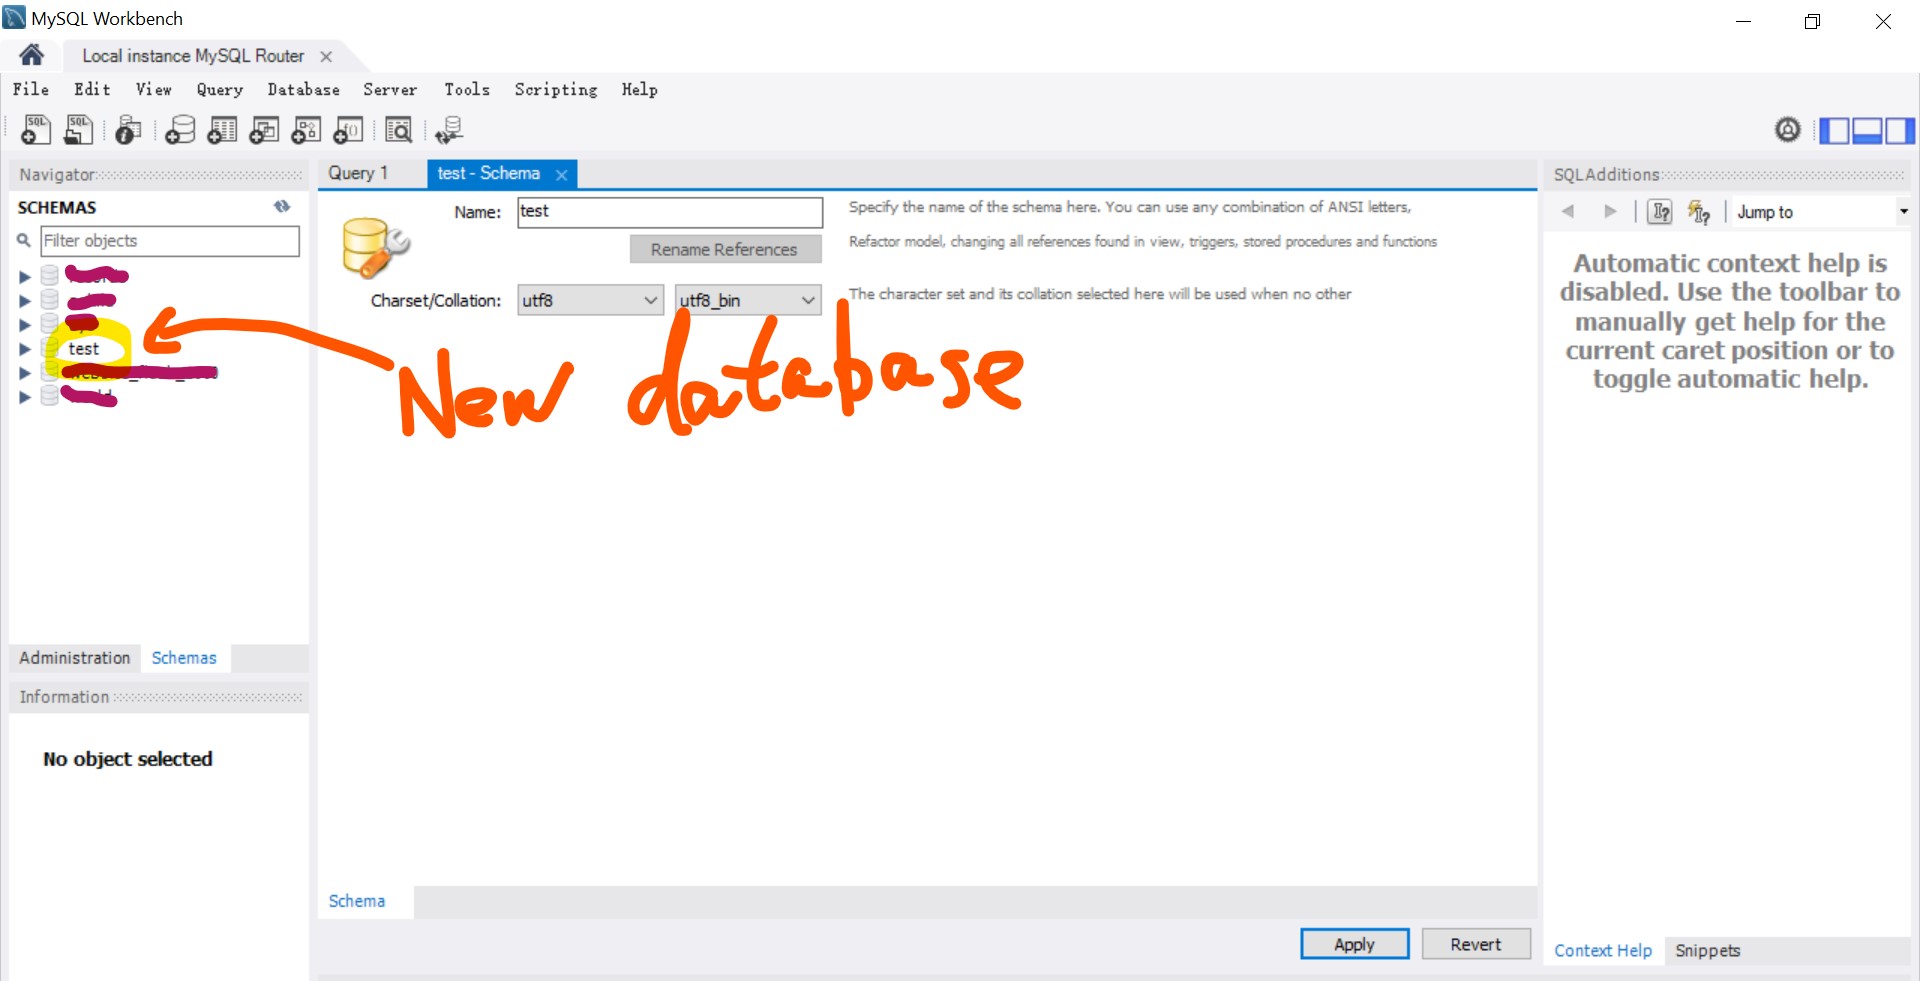Toggle the bottom output panel

pos(1867,130)
